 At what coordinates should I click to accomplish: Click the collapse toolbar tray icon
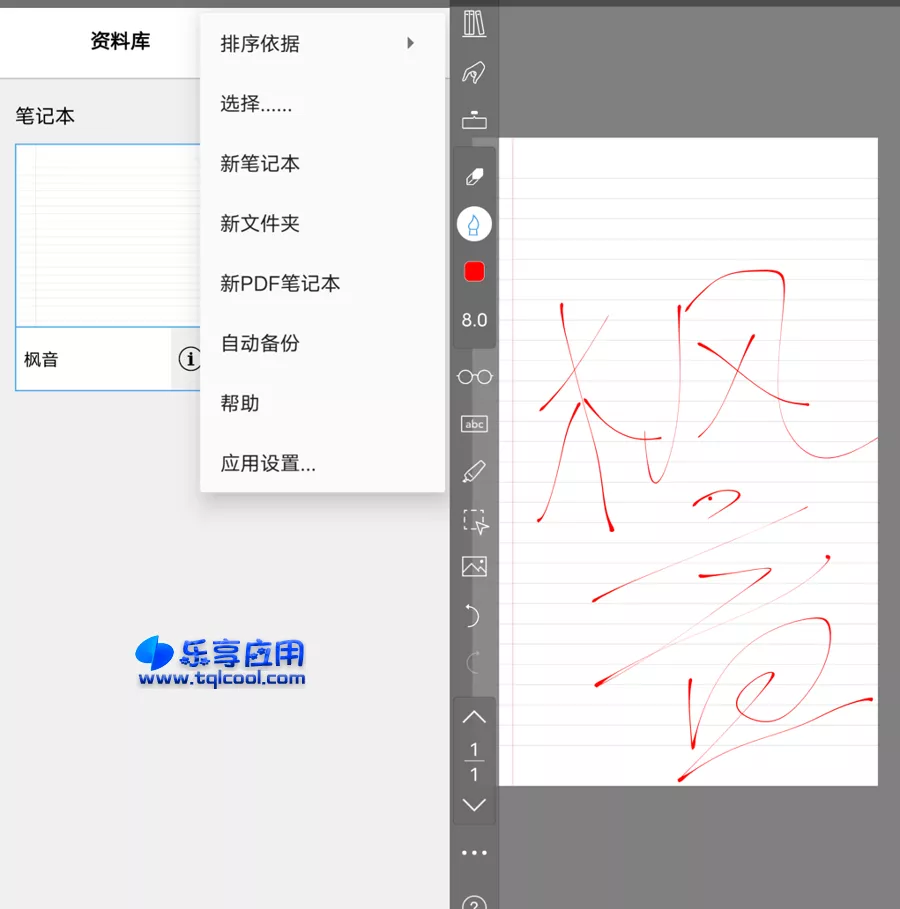click(x=473, y=119)
